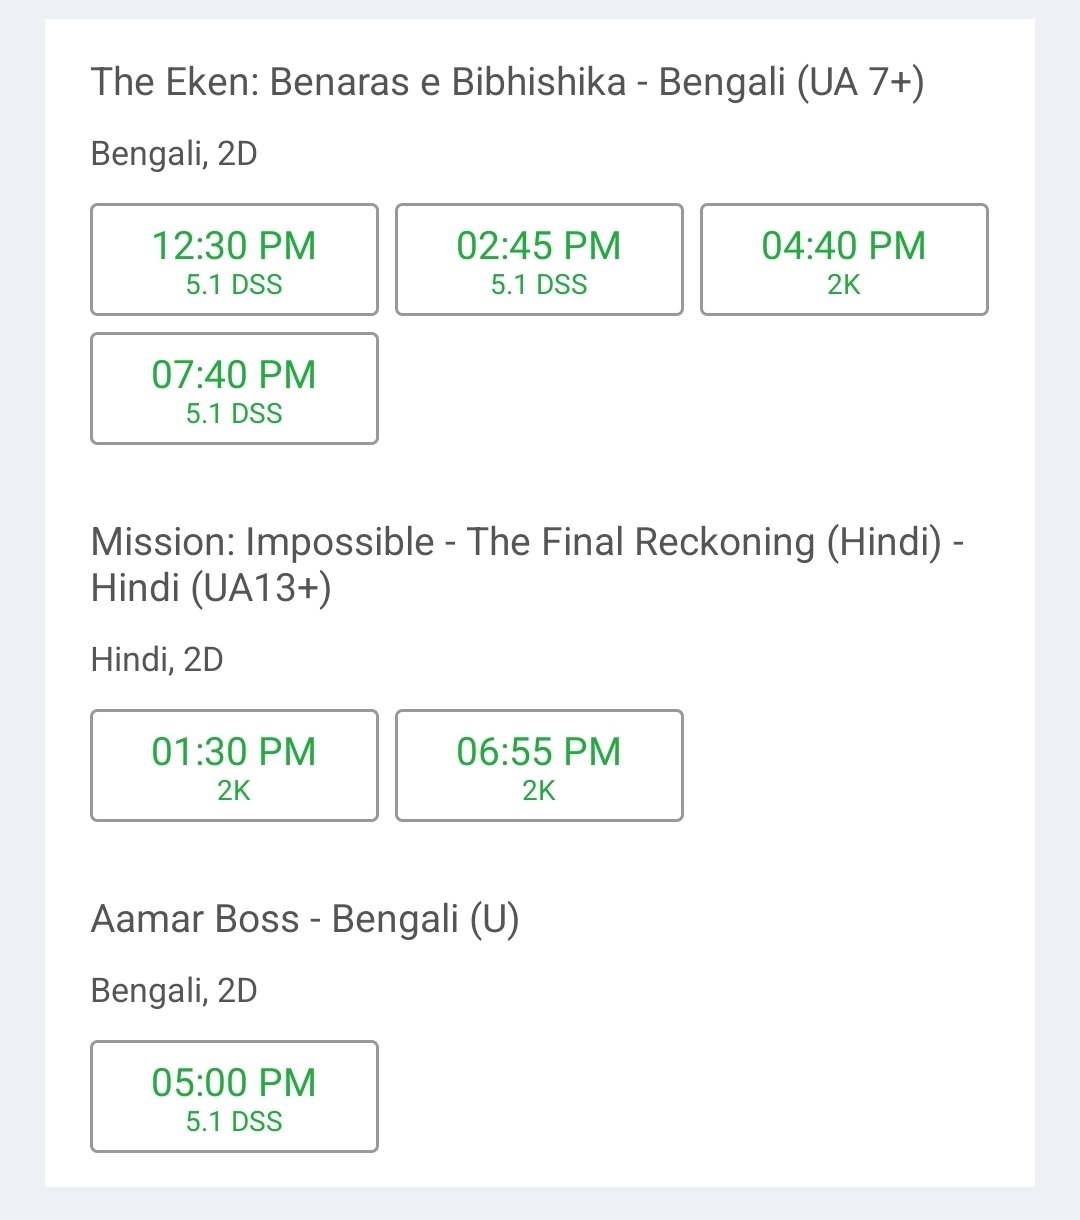The image size is (1080, 1220).
Task: Tap the 2K text under 01:30 PM
Action: pos(234,791)
